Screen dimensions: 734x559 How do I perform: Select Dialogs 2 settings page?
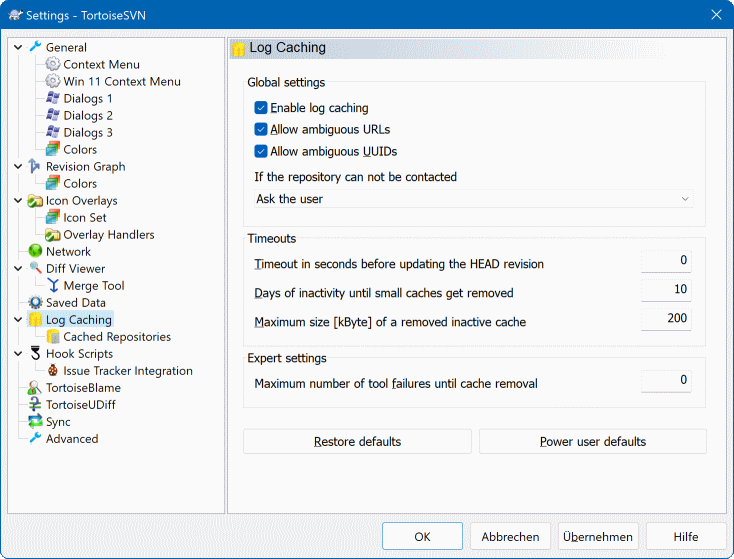(88, 116)
